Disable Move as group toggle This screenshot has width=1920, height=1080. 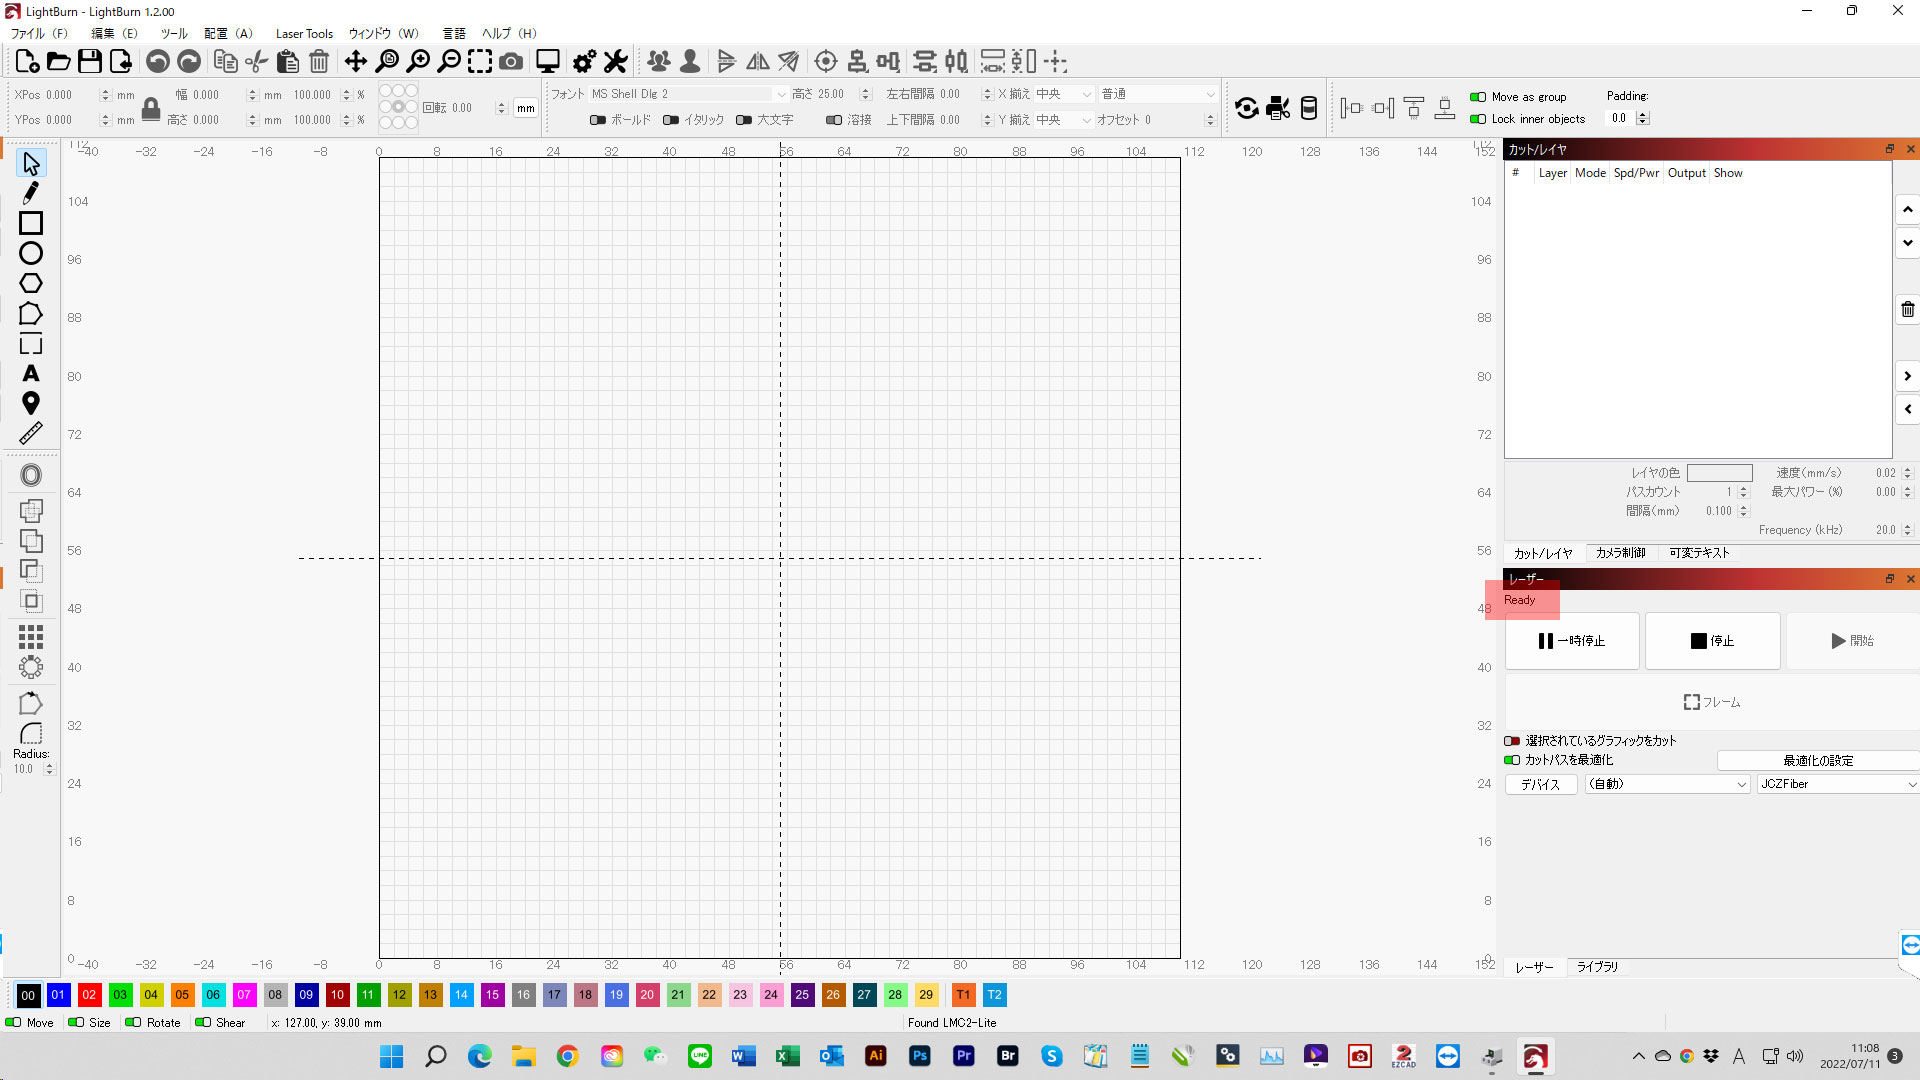[1478, 97]
